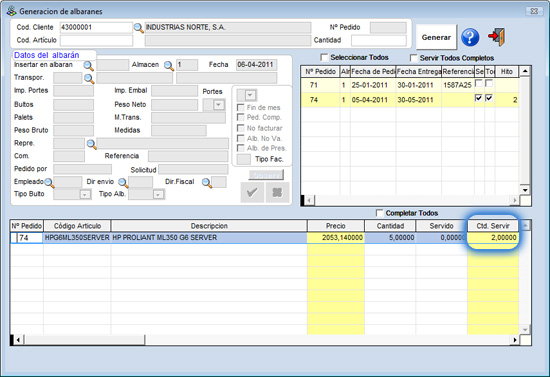The width and height of the screenshot is (550, 377).
Task: Click the Código Articulo column header
Action: (x=77, y=226)
